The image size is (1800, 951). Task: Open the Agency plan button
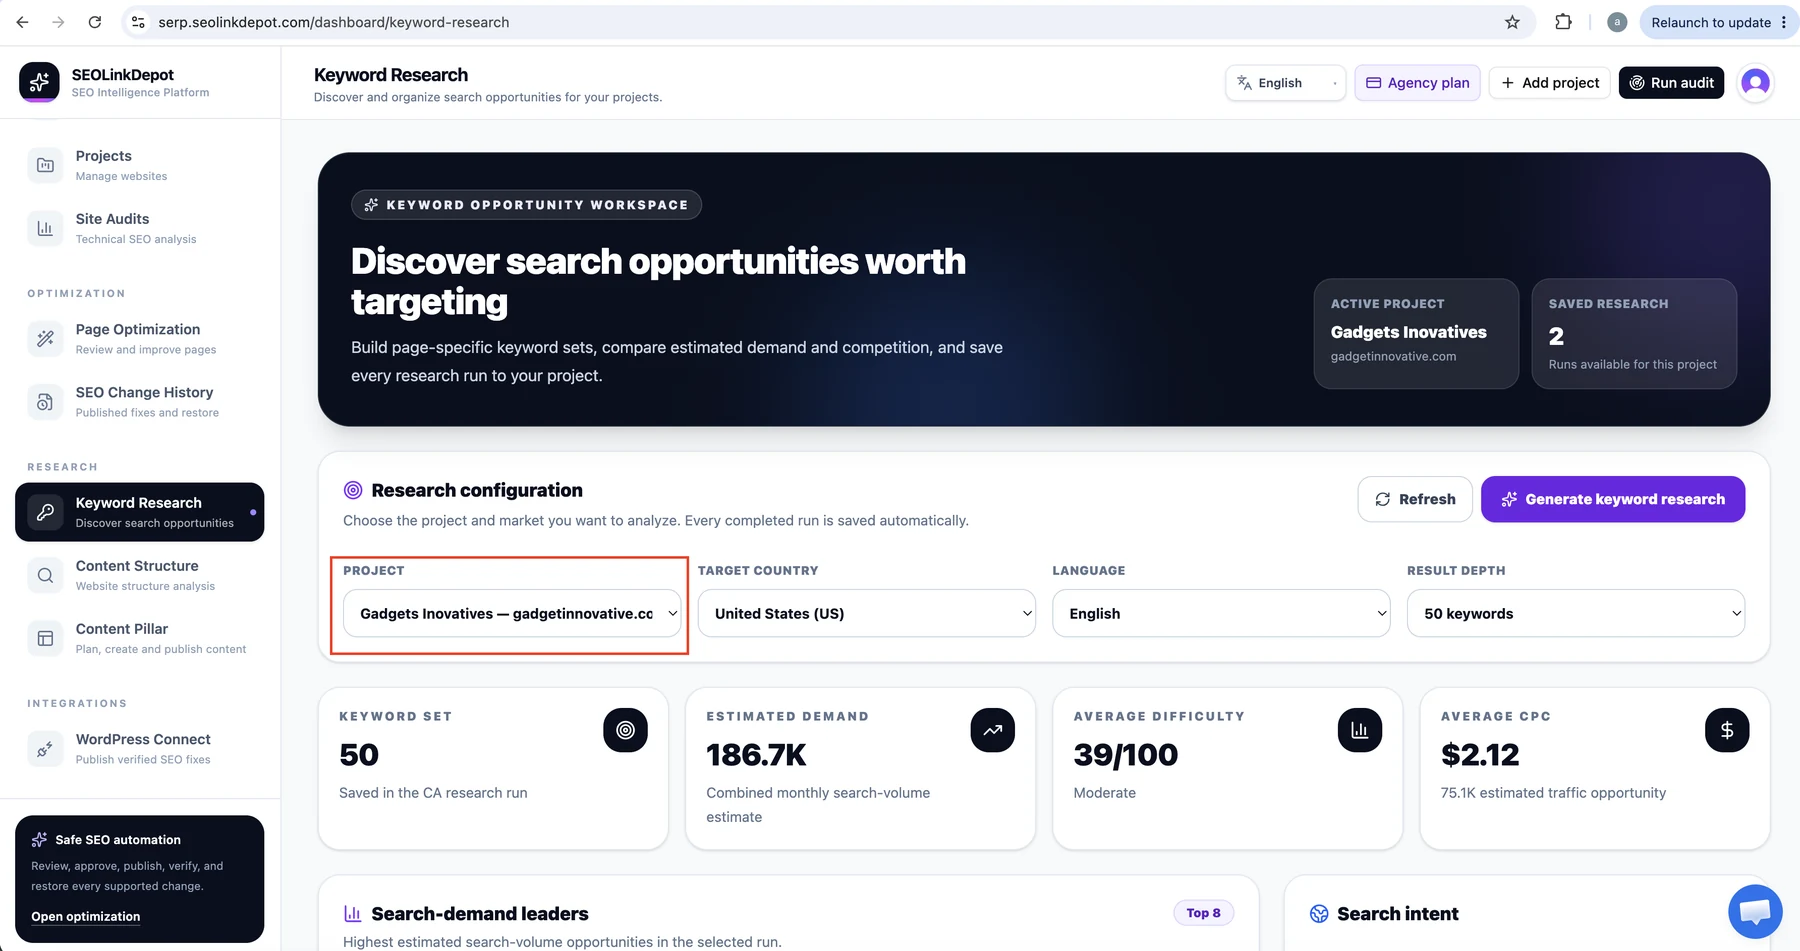[1417, 83]
